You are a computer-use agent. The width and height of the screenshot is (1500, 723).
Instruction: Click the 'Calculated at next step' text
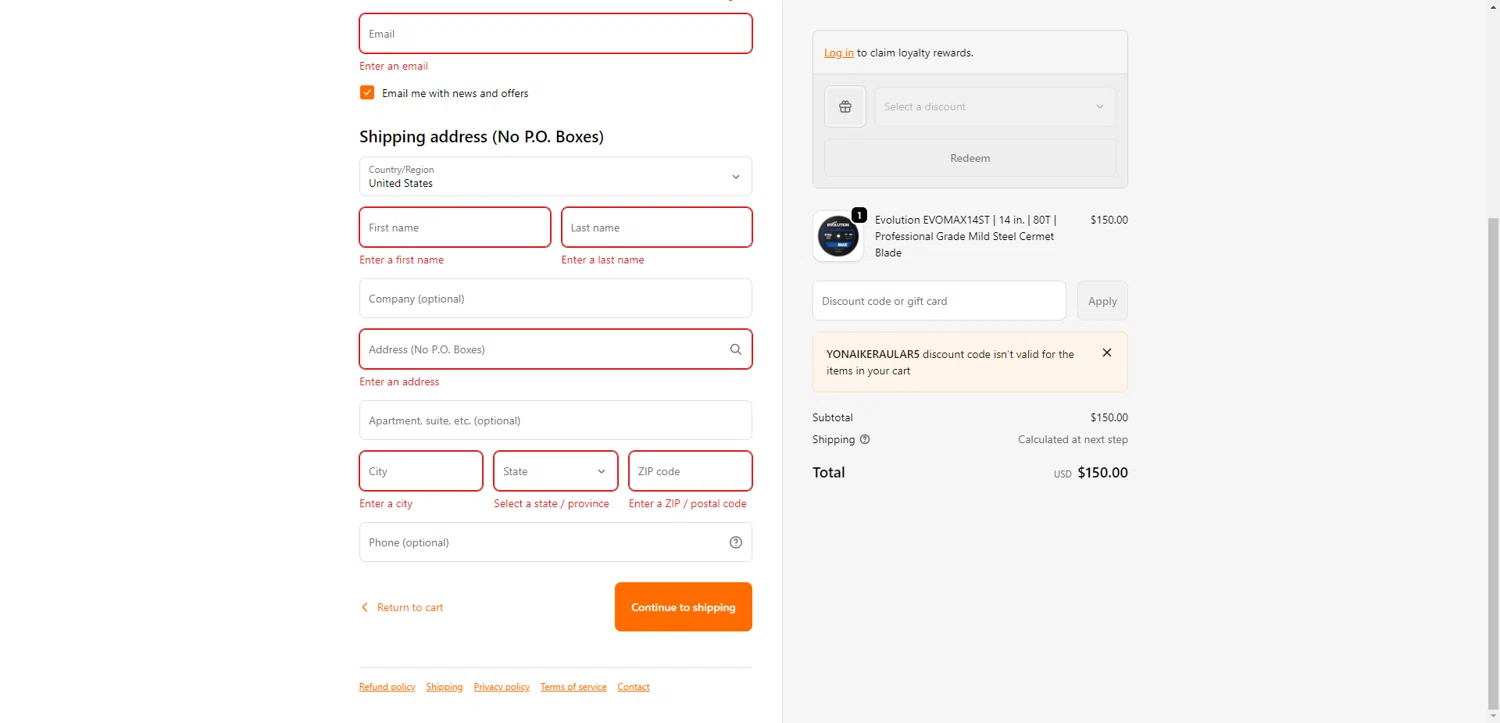coord(1073,440)
